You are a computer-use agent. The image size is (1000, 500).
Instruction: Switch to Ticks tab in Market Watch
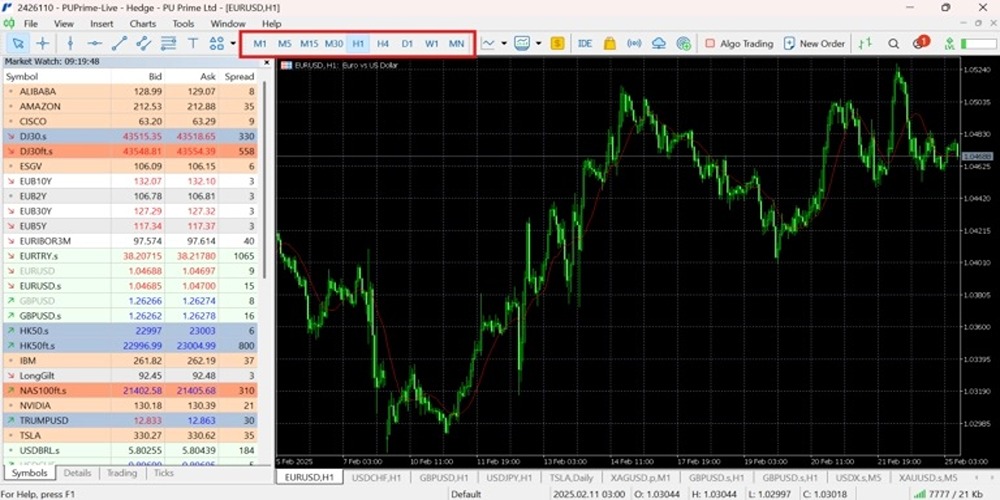[164, 473]
